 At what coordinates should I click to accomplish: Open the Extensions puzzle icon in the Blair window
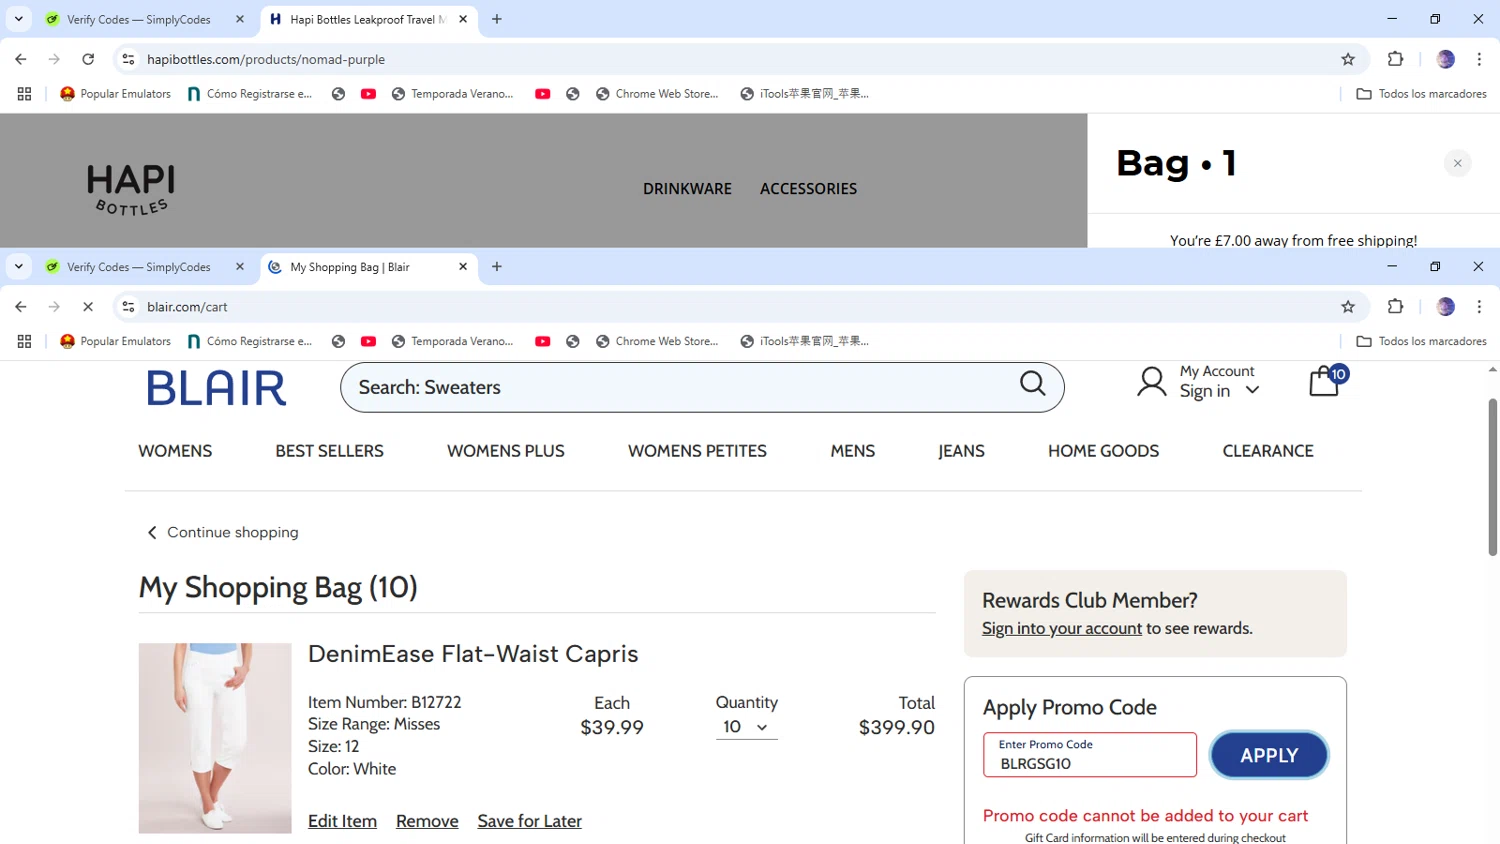click(x=1395, y=307)
